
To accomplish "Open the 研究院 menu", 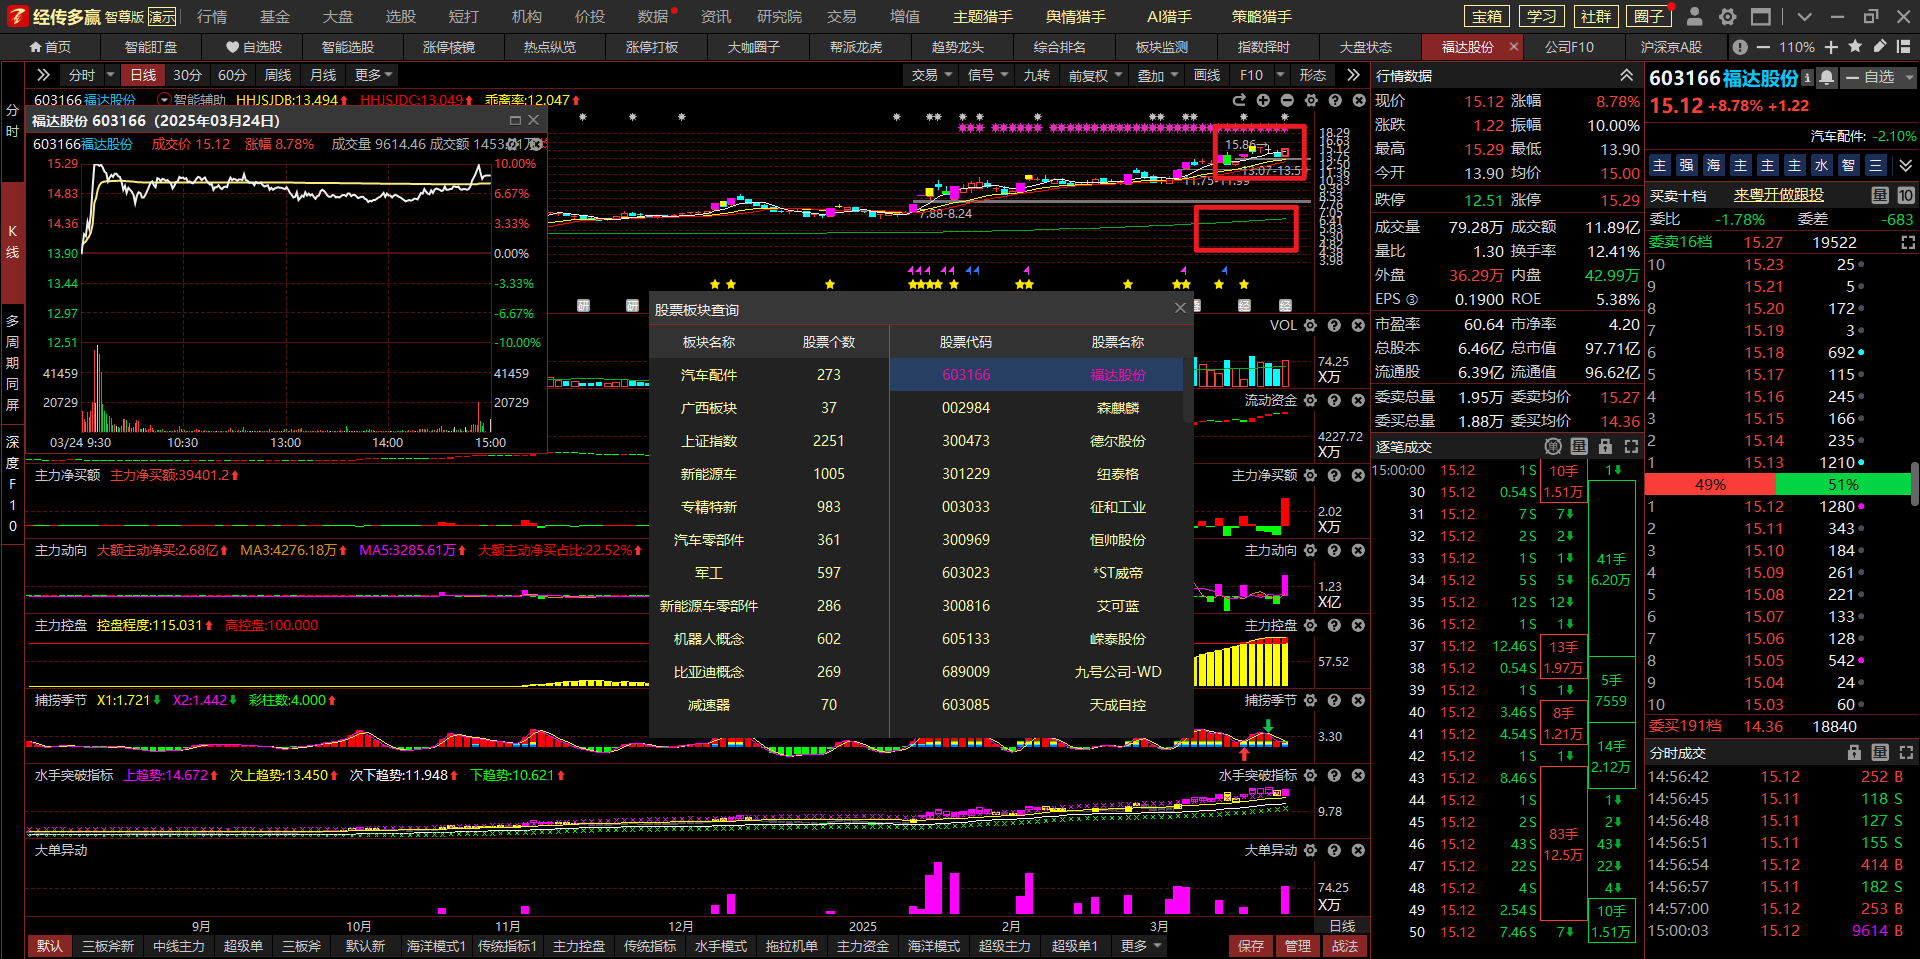I will pos(779,17).
